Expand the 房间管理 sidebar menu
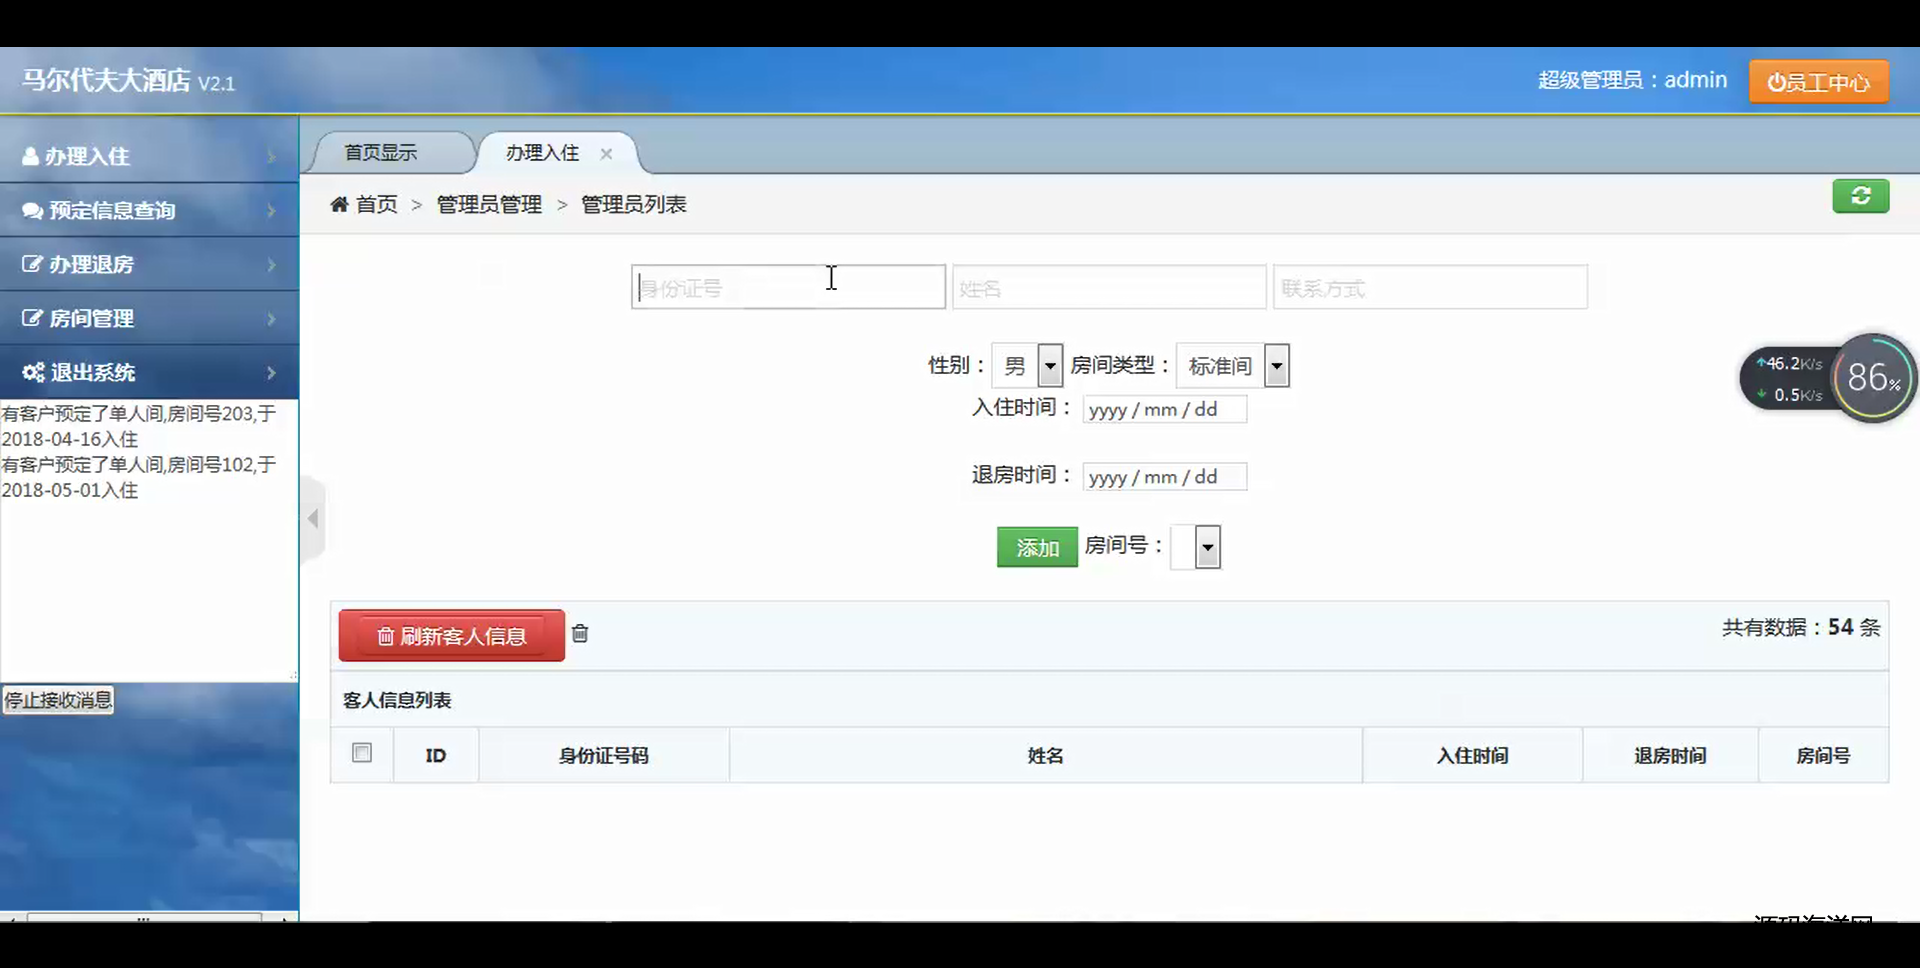Viewport: 1920px width, 968px height. click(x=149, y=319)
